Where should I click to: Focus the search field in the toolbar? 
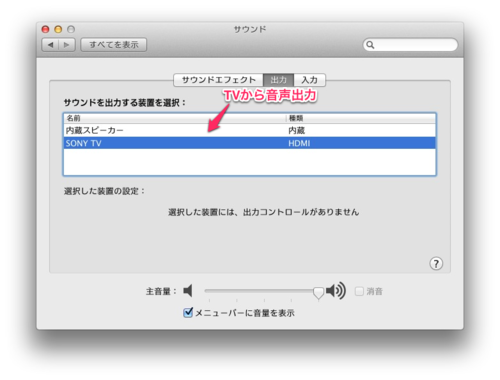click(410, 45)
